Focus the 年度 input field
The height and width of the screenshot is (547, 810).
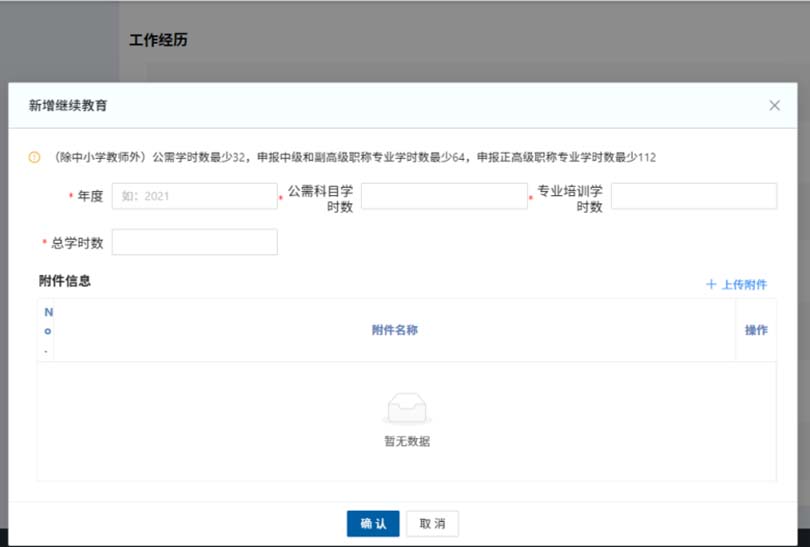(194, 196)
